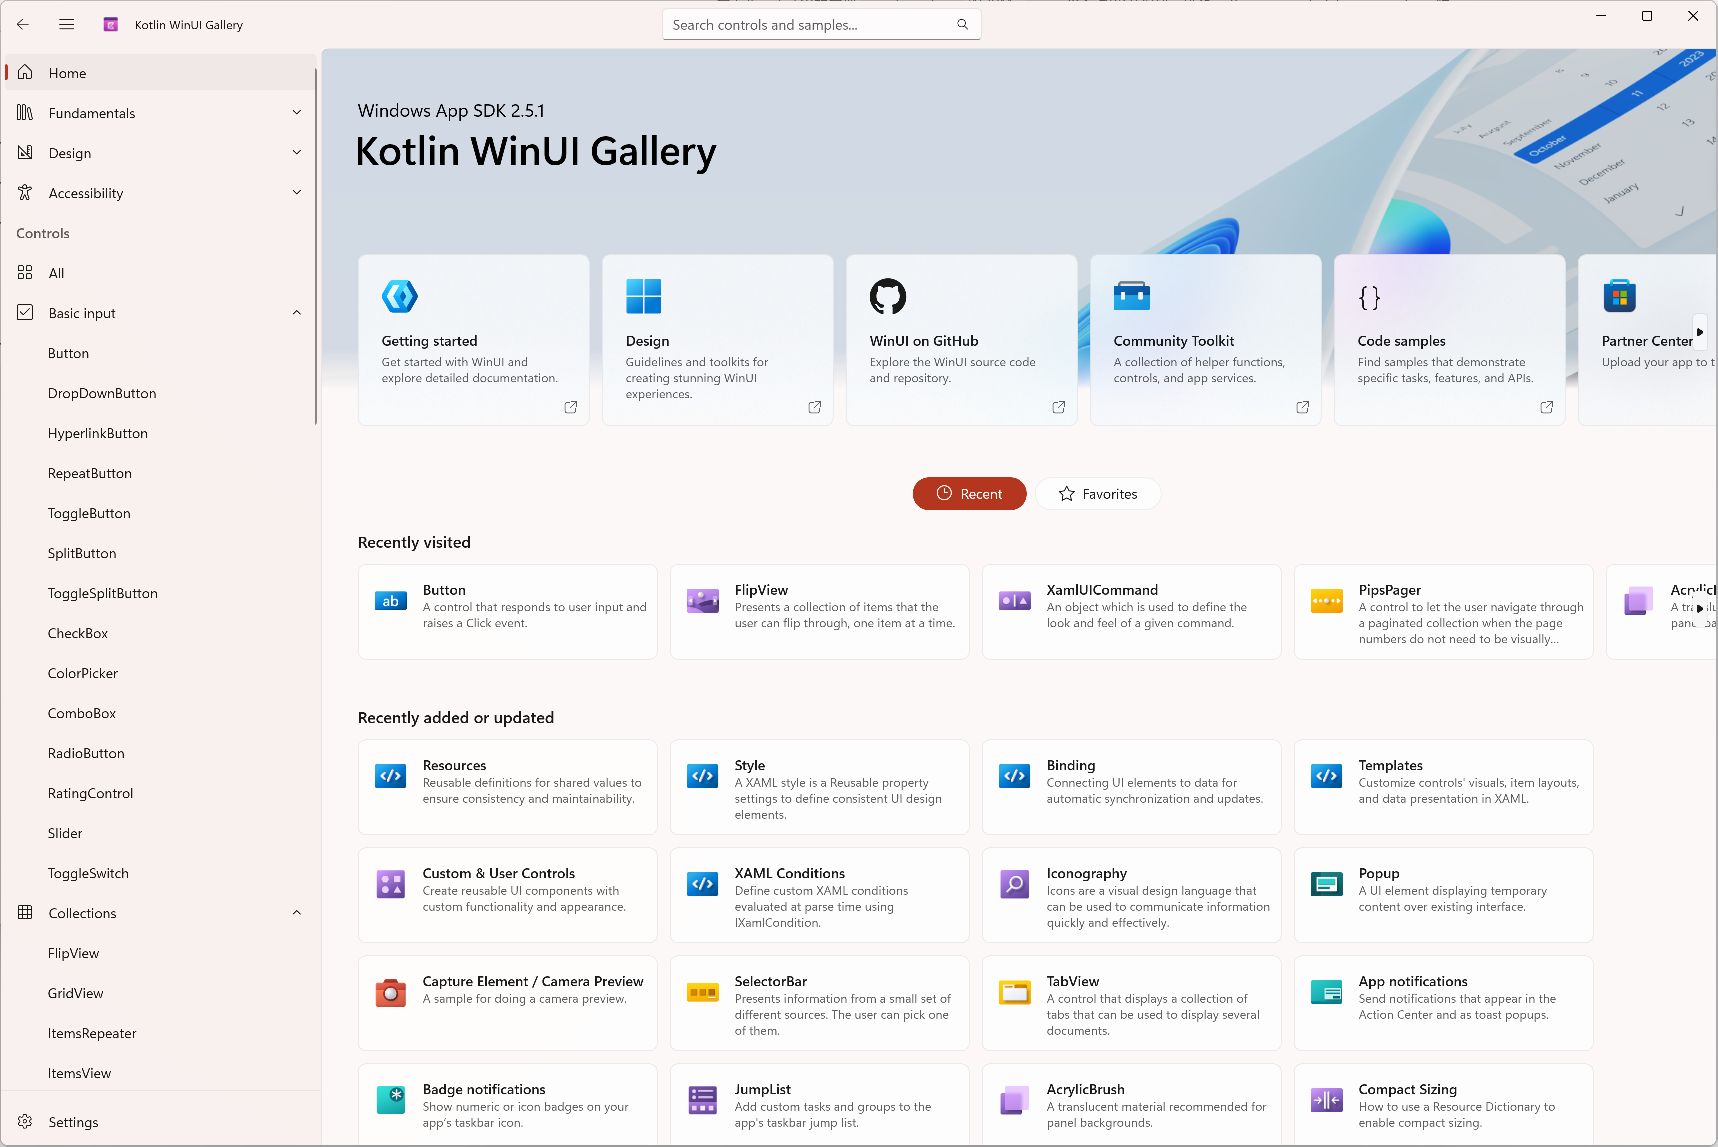Go to Home in the sidebar
This screenshot has width=1718, height=1147.
(x=160, y=73)
